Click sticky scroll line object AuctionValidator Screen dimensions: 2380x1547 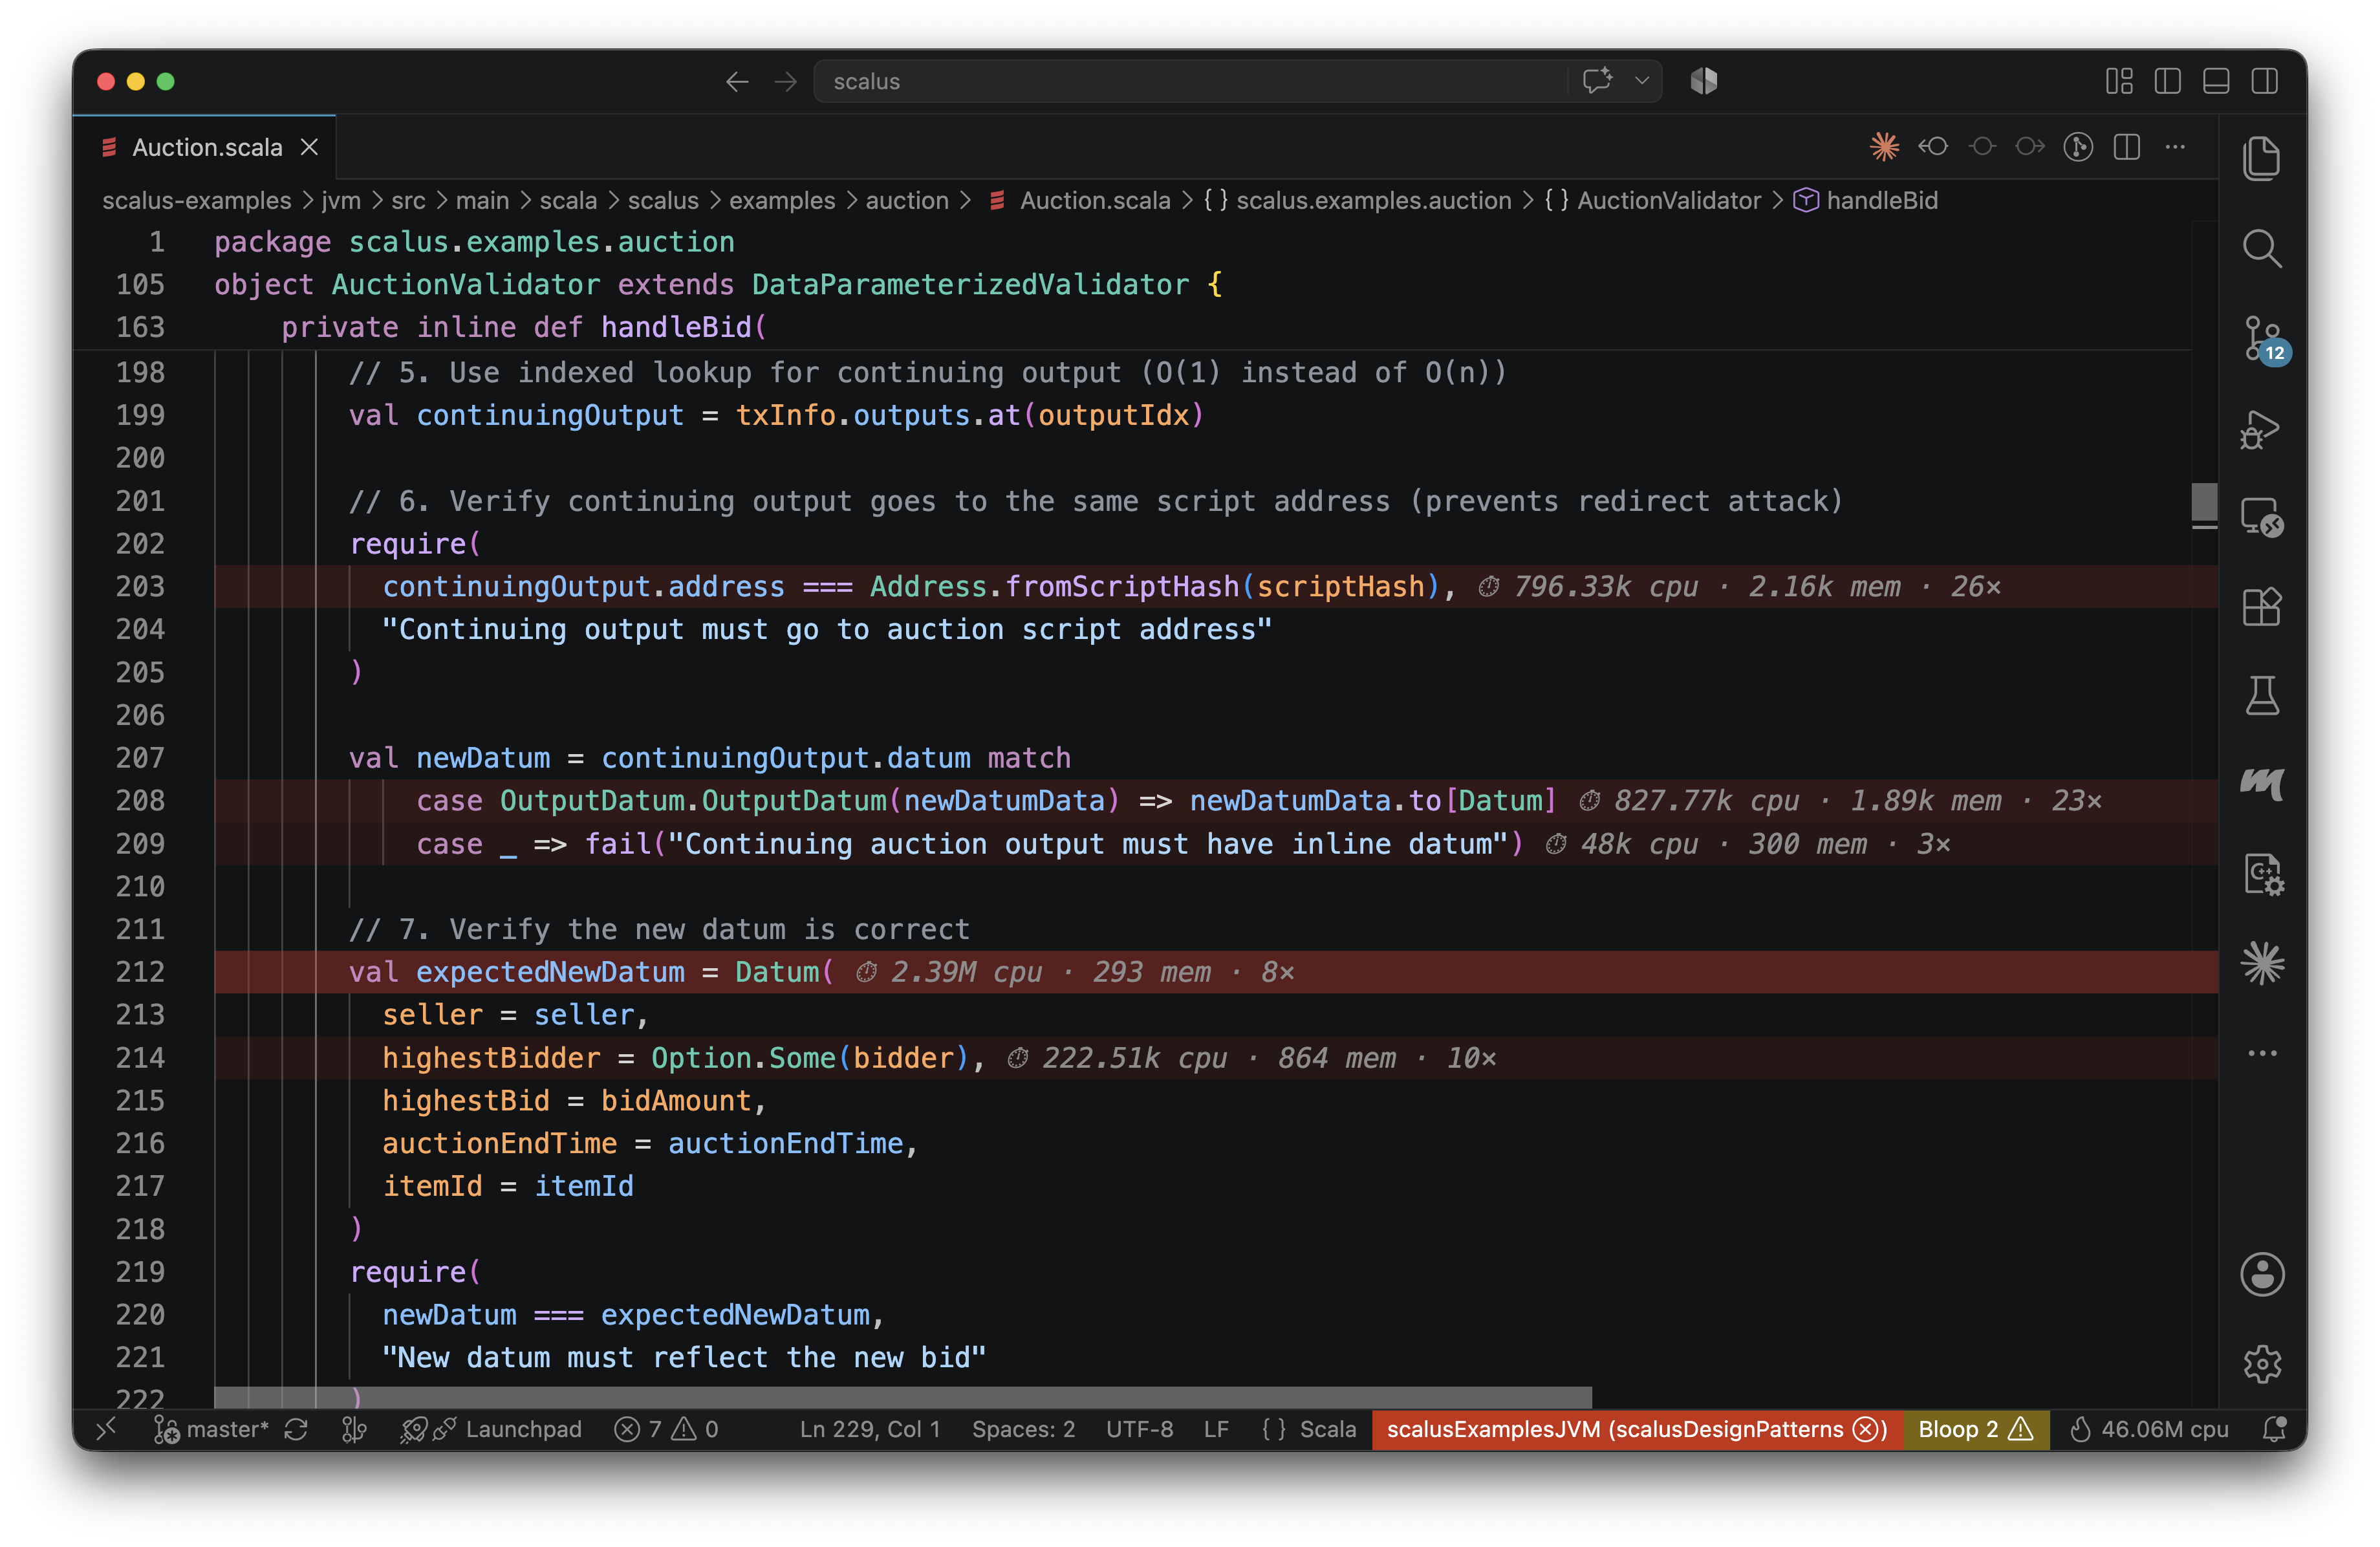(717, 285)
